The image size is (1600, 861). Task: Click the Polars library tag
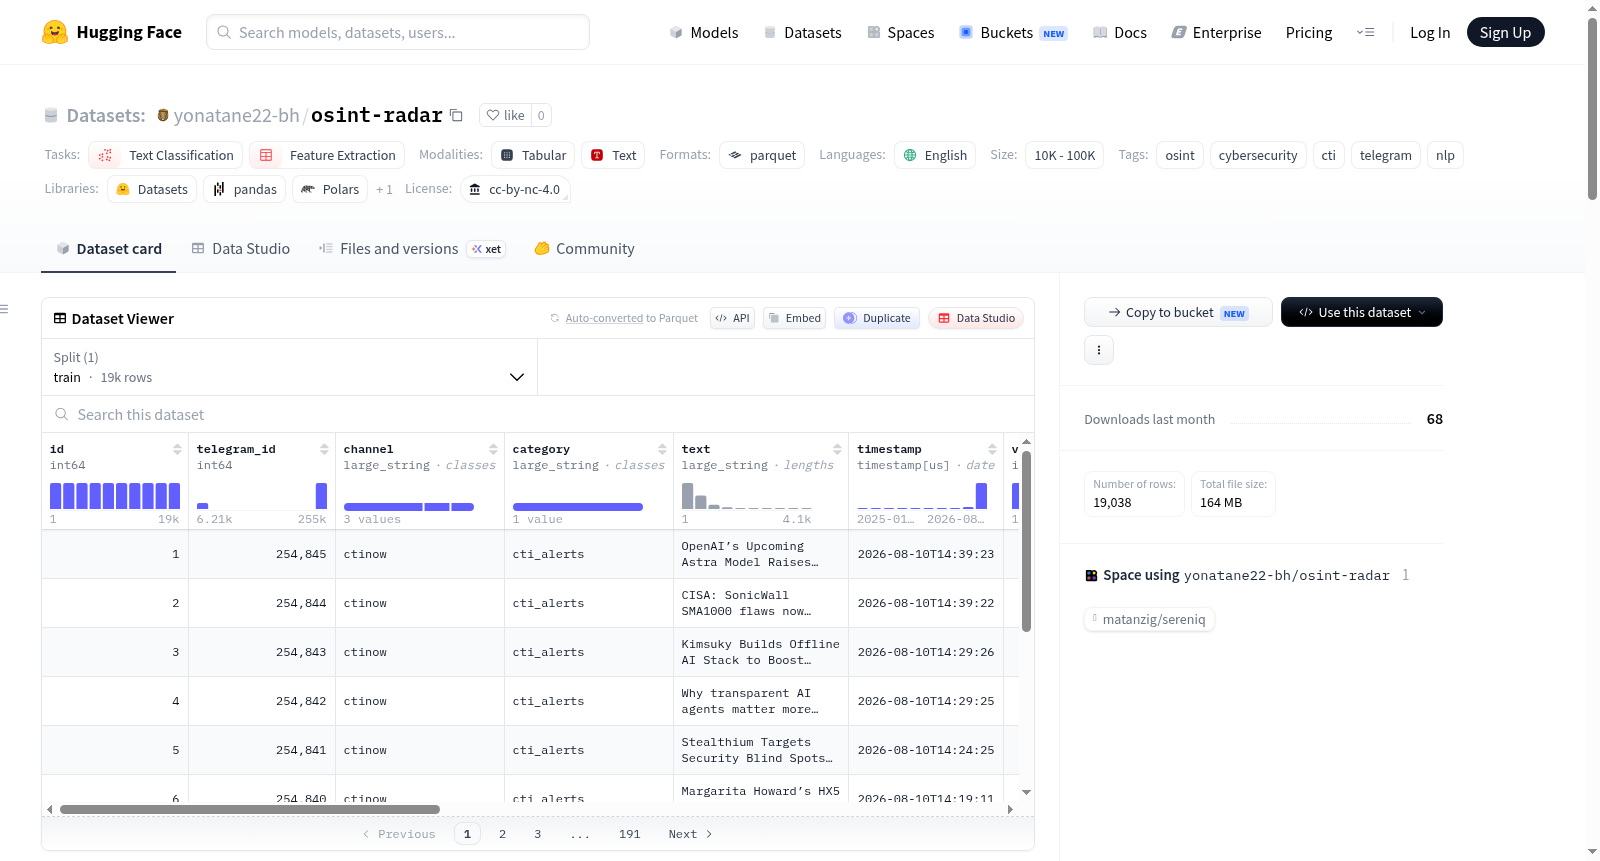coord(330,189)
